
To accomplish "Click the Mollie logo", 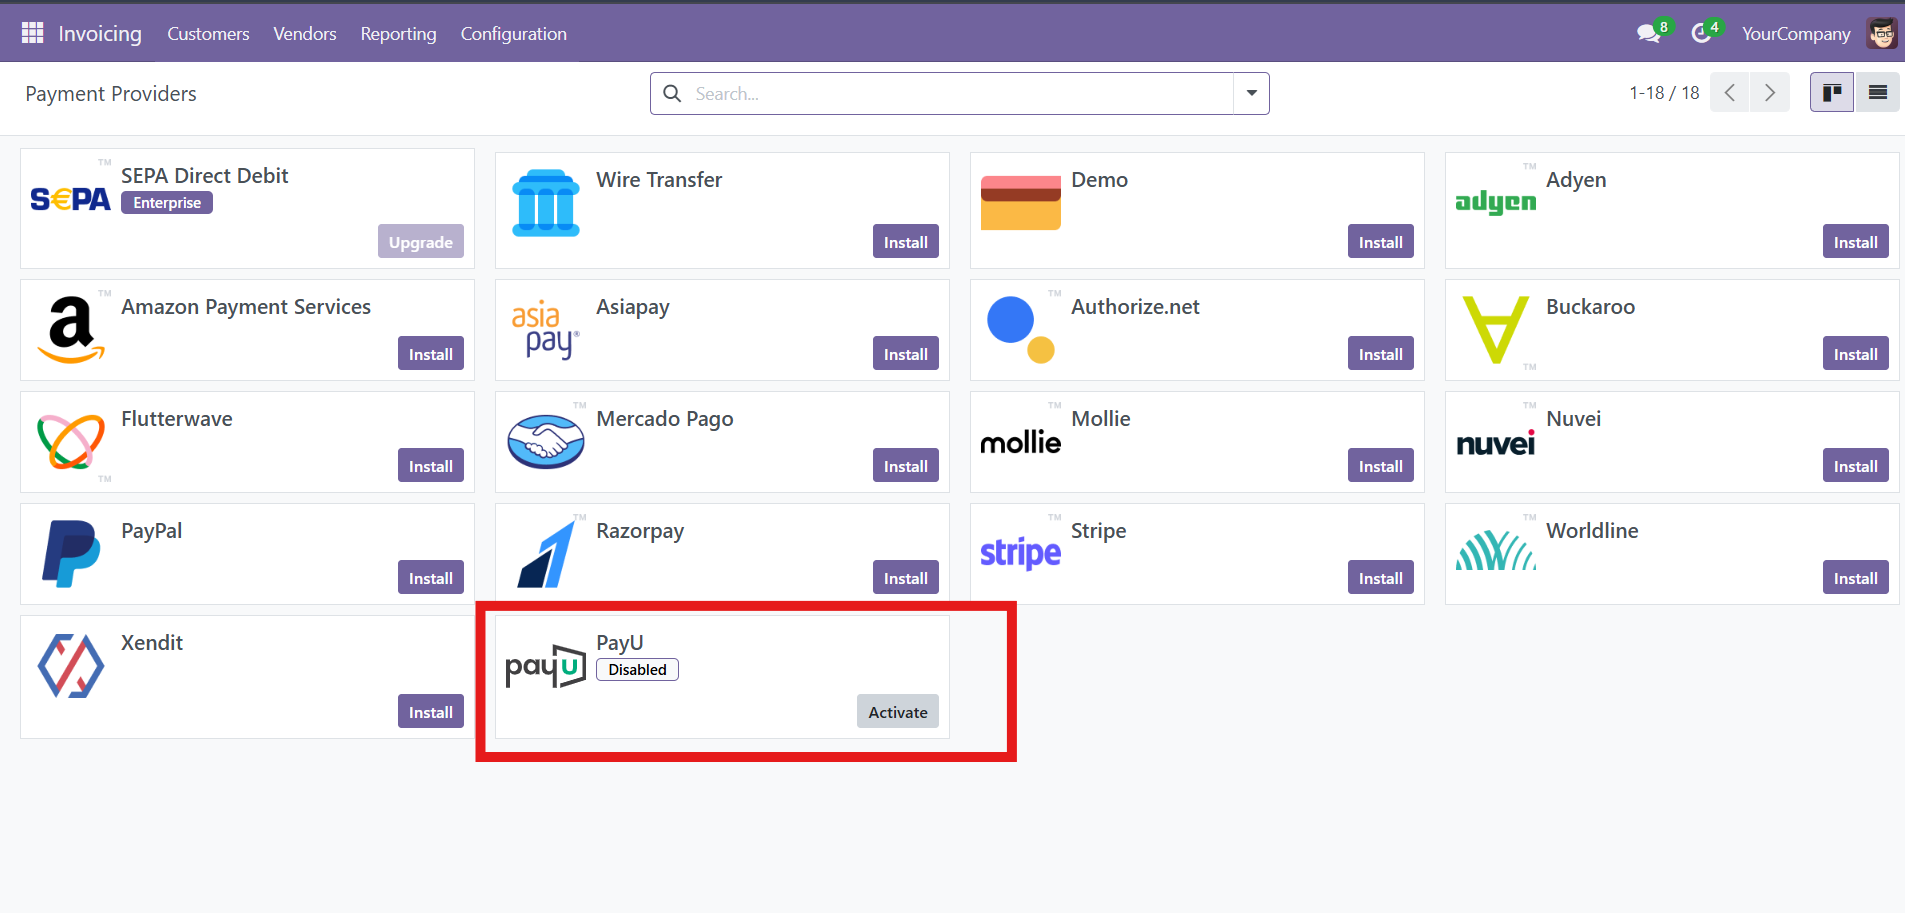I will (1021, 442).
